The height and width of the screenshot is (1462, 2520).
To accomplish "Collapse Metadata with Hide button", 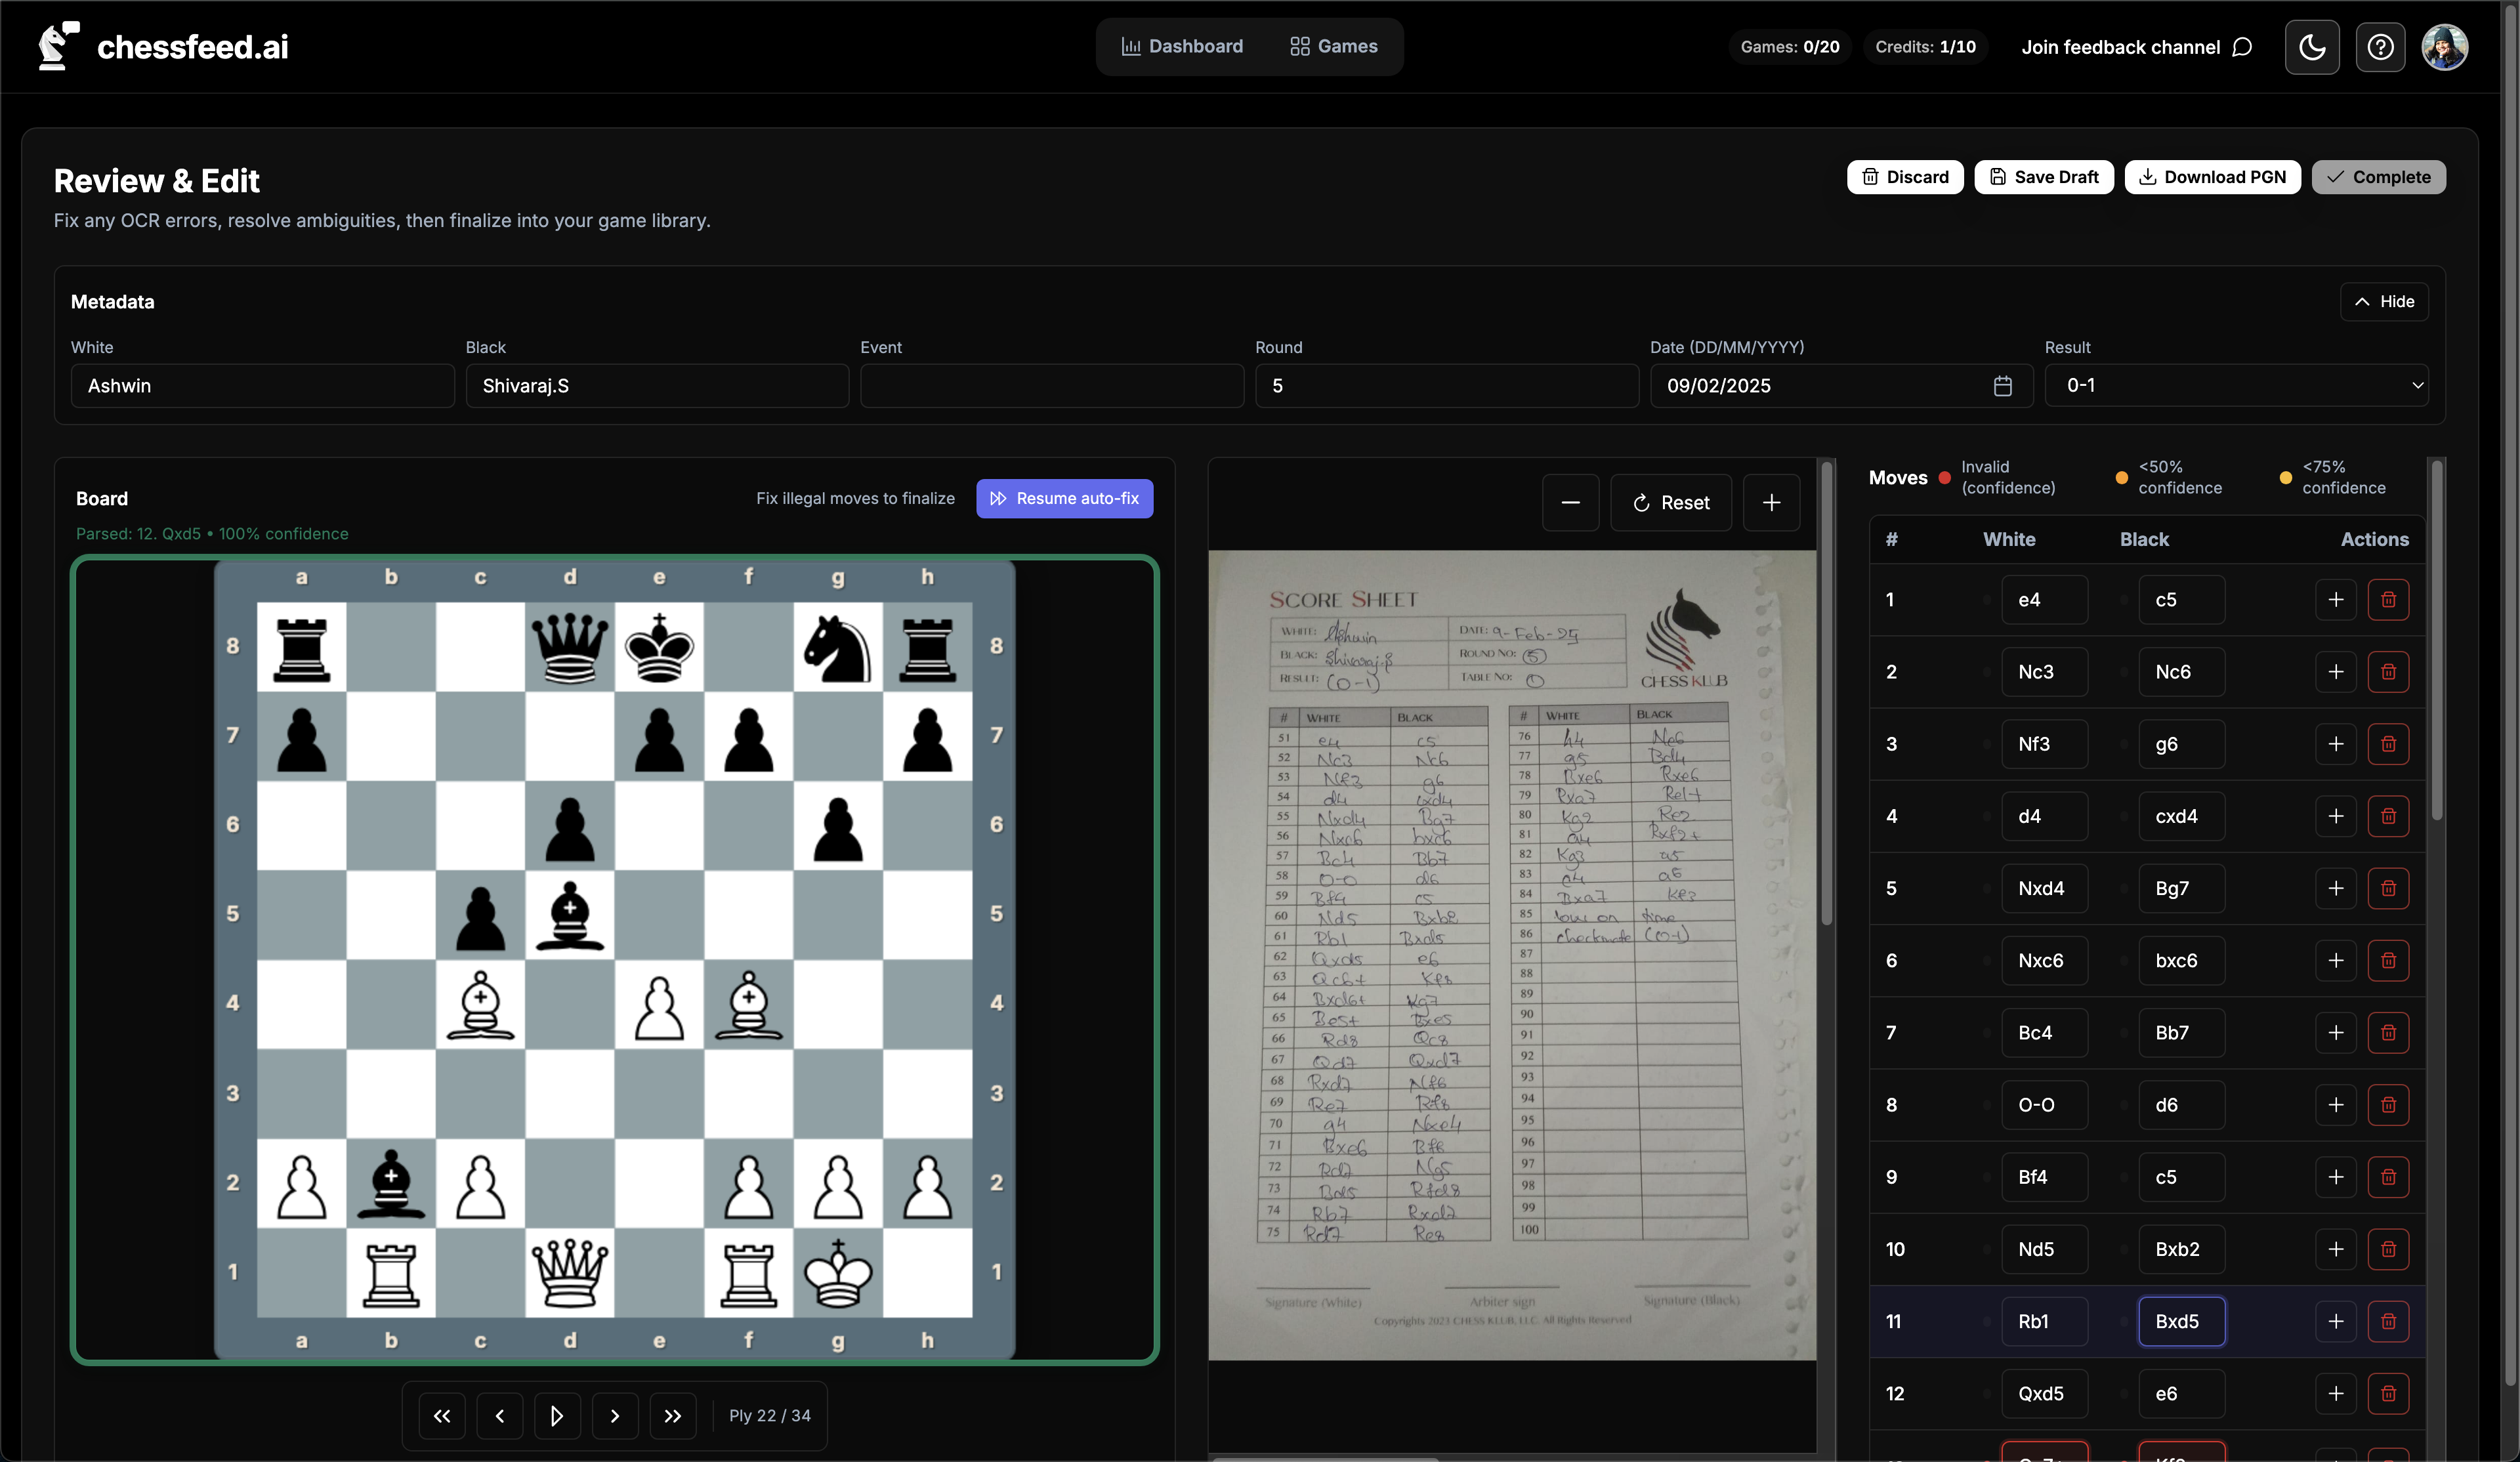I will point(2384,302).
